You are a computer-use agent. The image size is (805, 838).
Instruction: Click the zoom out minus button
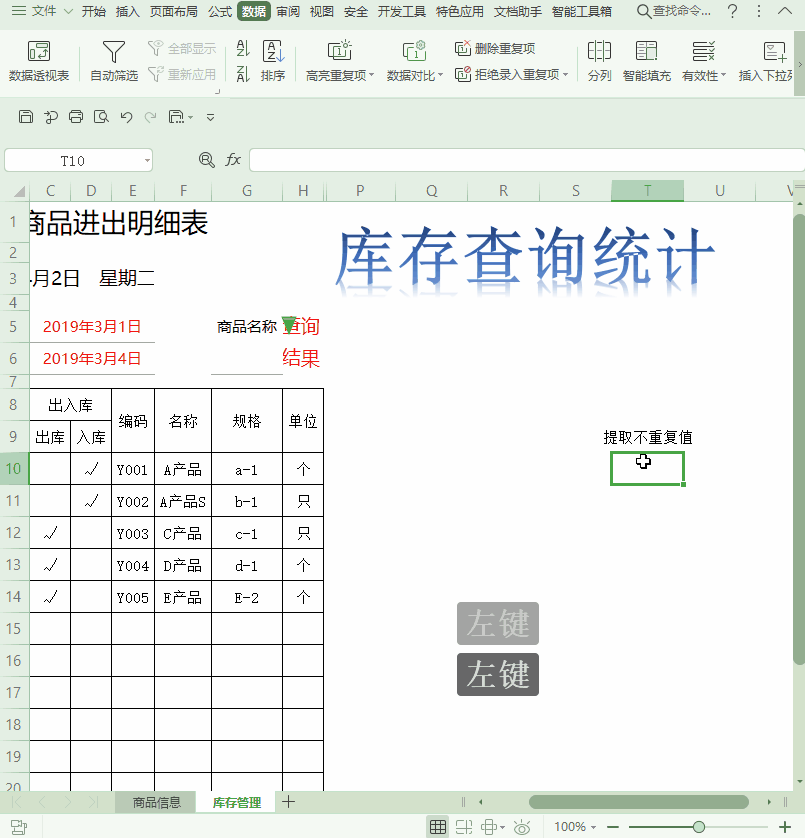(x=613, y=827)
